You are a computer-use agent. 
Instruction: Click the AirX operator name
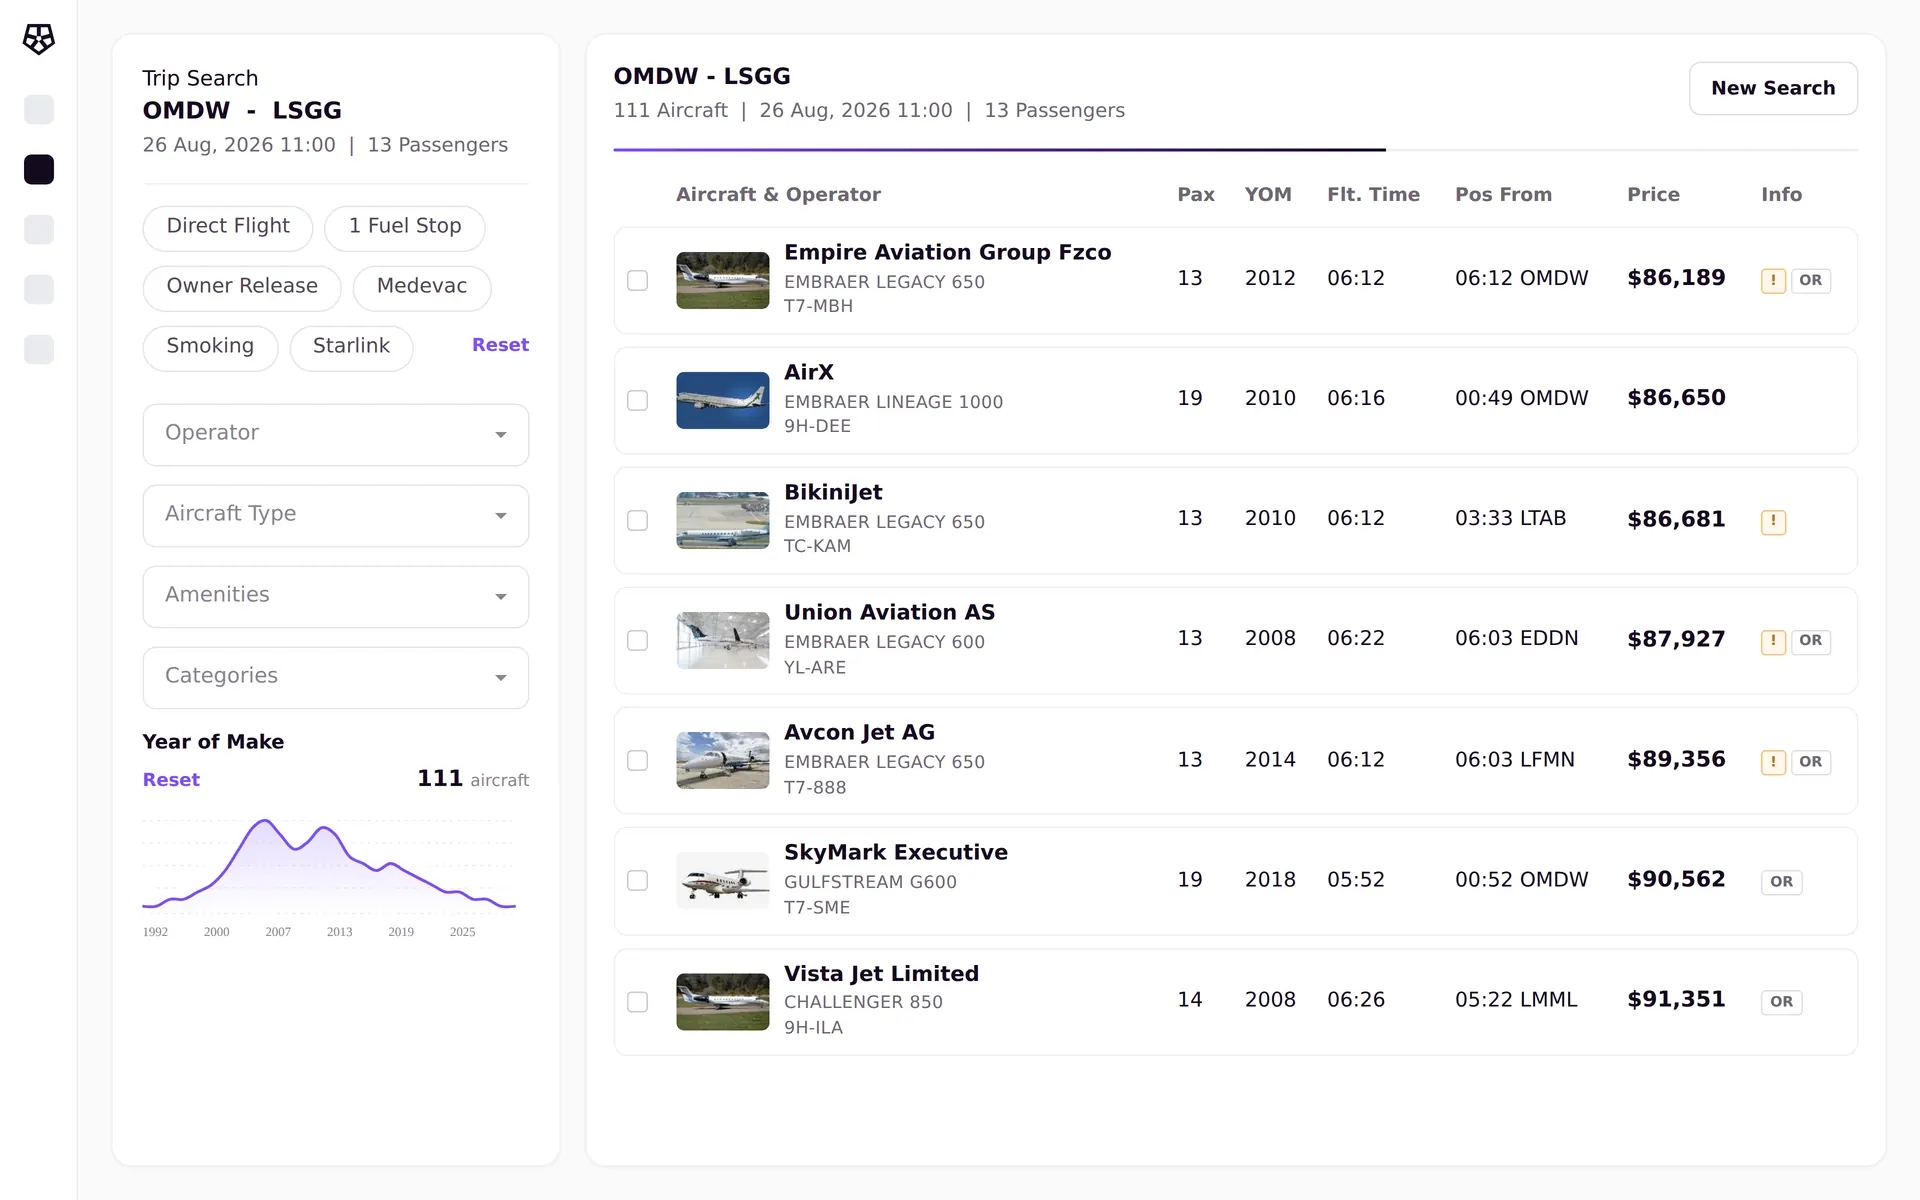[808, 372]
